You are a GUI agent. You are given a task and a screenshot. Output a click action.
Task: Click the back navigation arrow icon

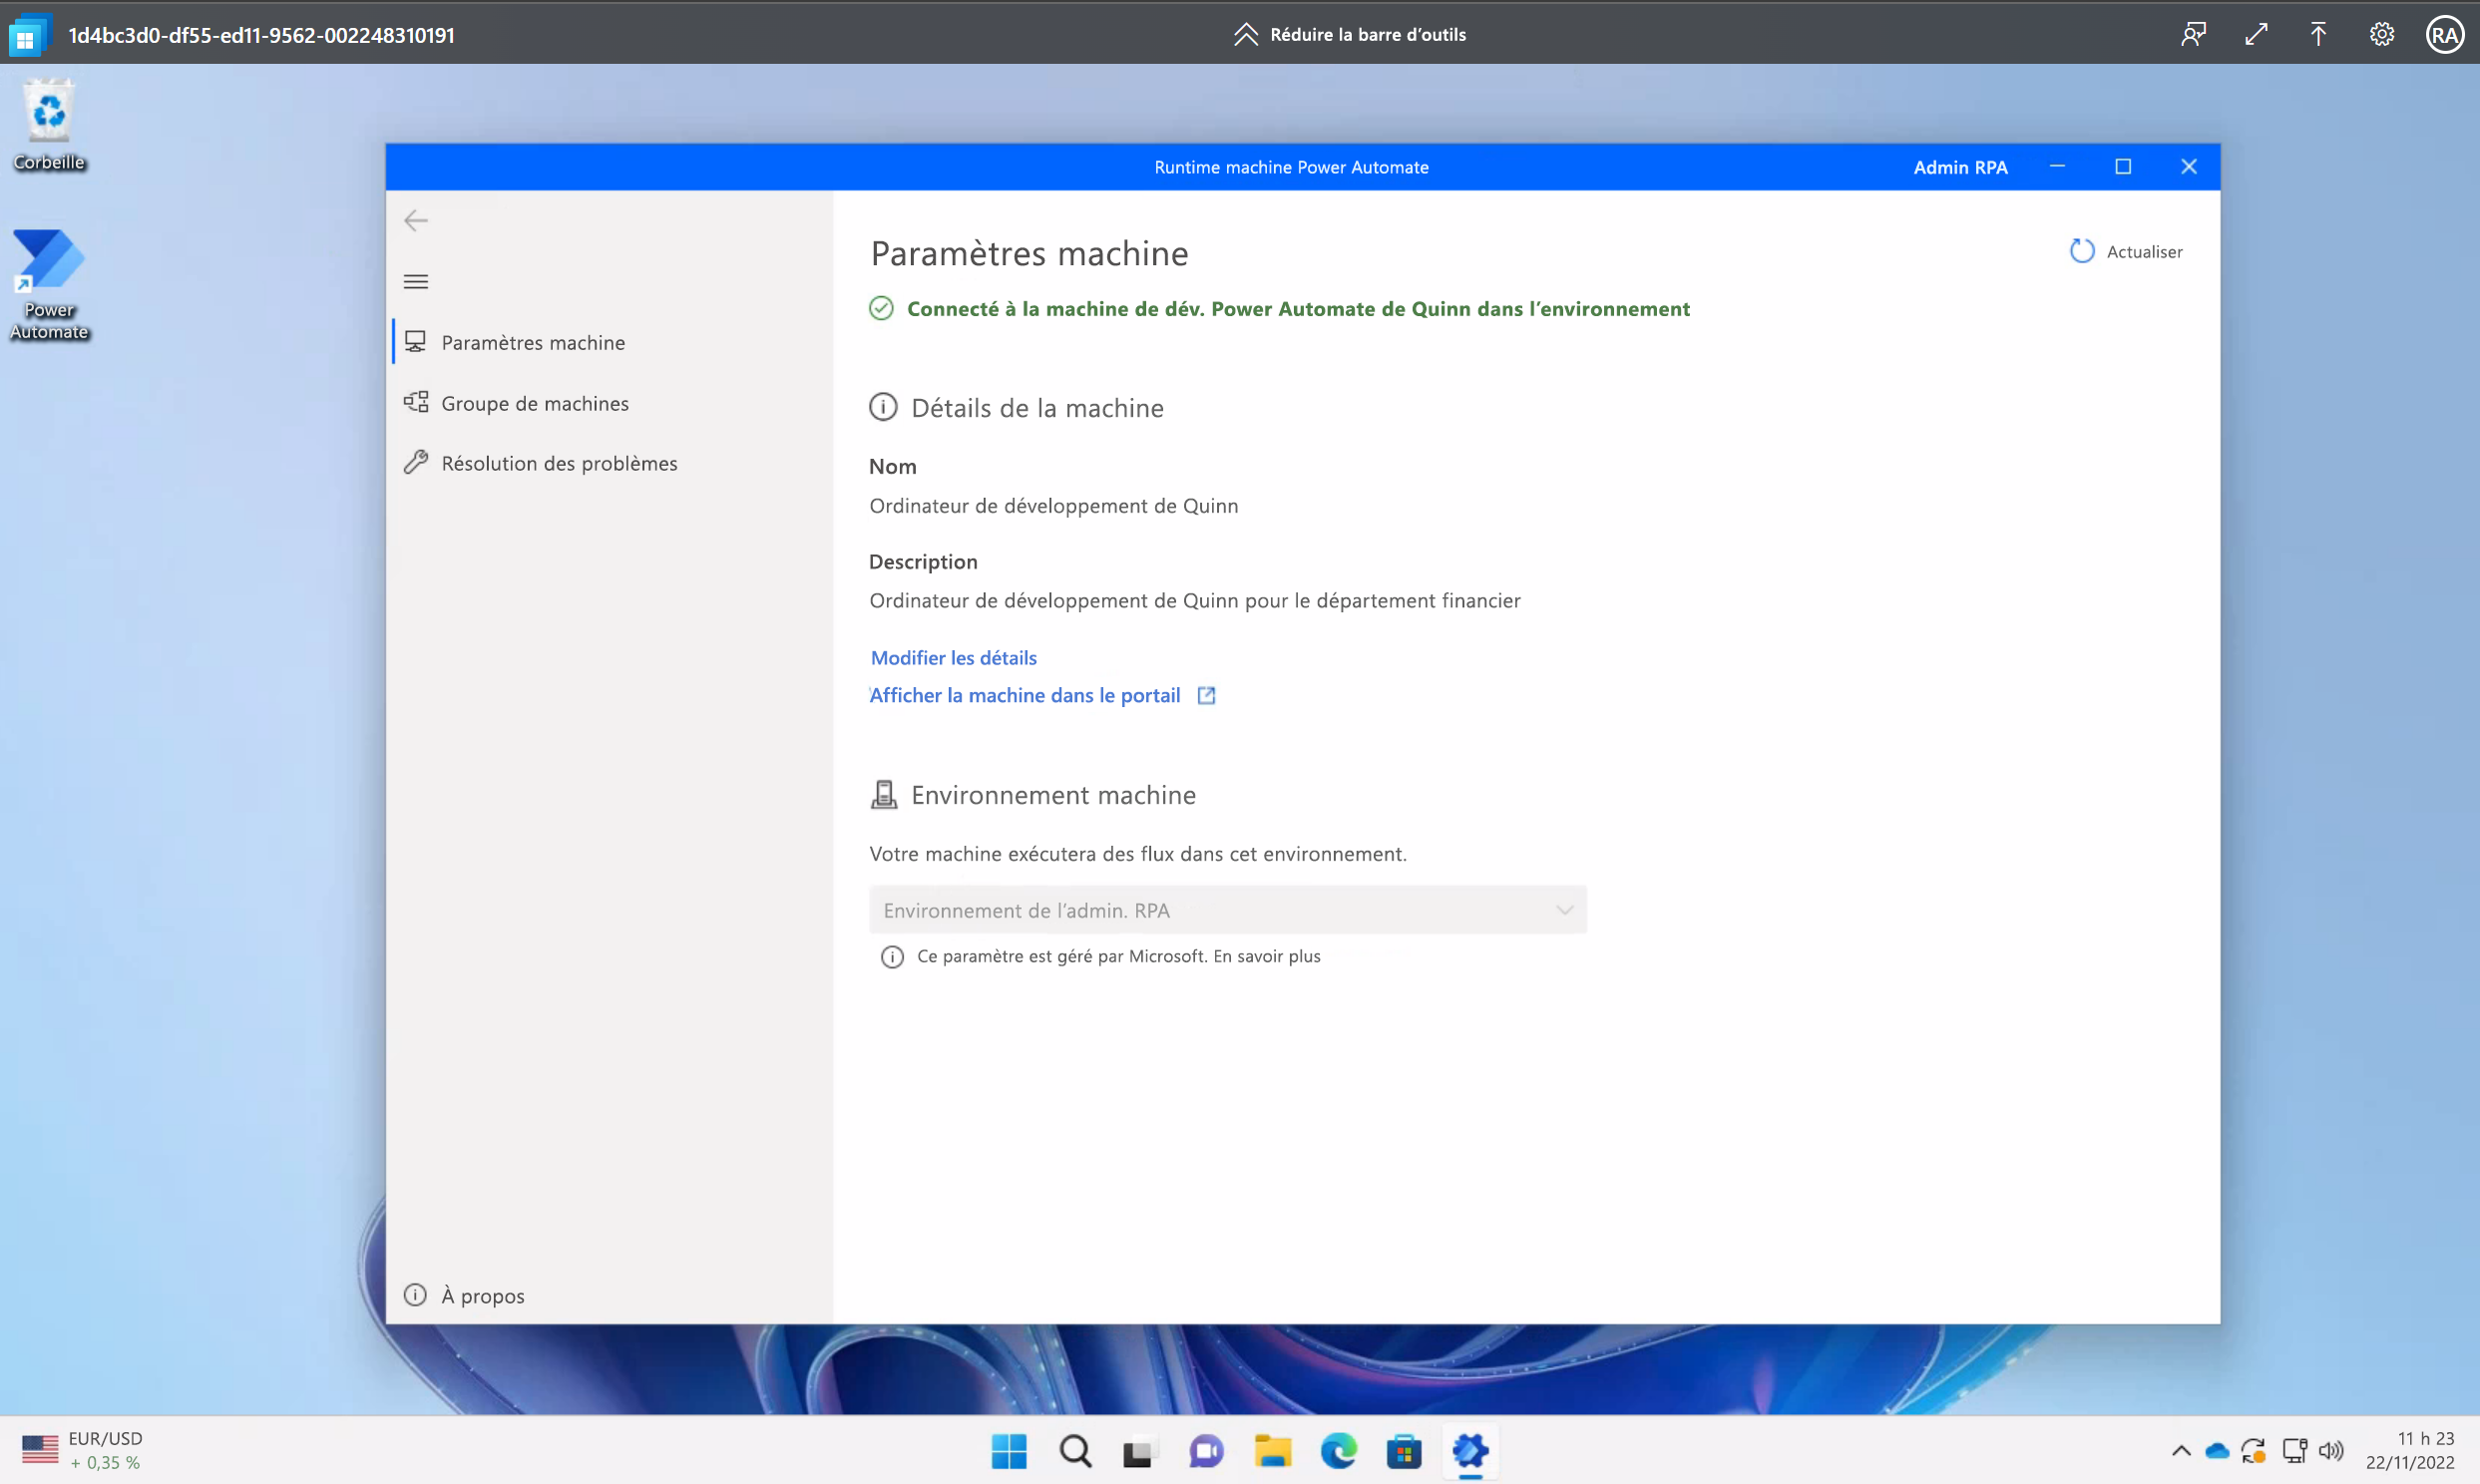click(x=415, y=219)
